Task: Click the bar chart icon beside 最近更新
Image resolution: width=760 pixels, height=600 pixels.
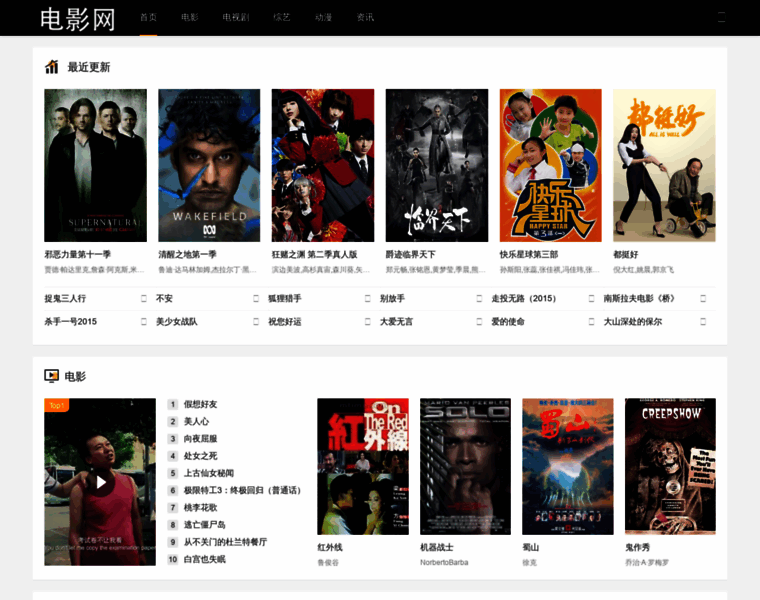Action: pos(52,67)
